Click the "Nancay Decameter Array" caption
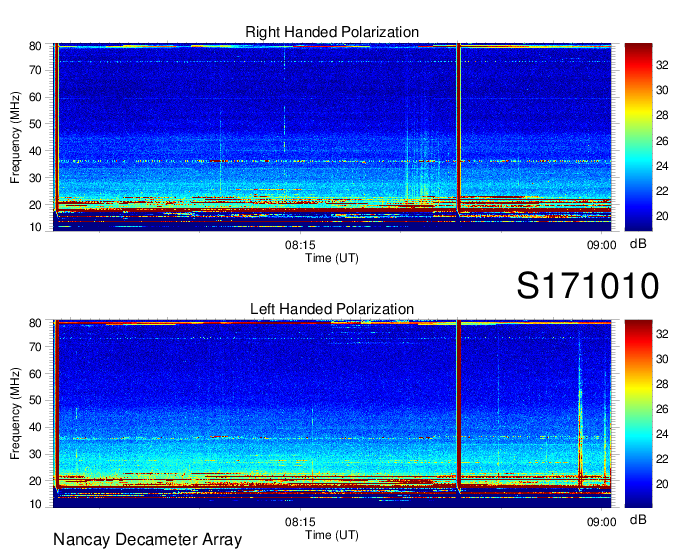The width and height of the screenshot is (680, 552). (147, 540)
